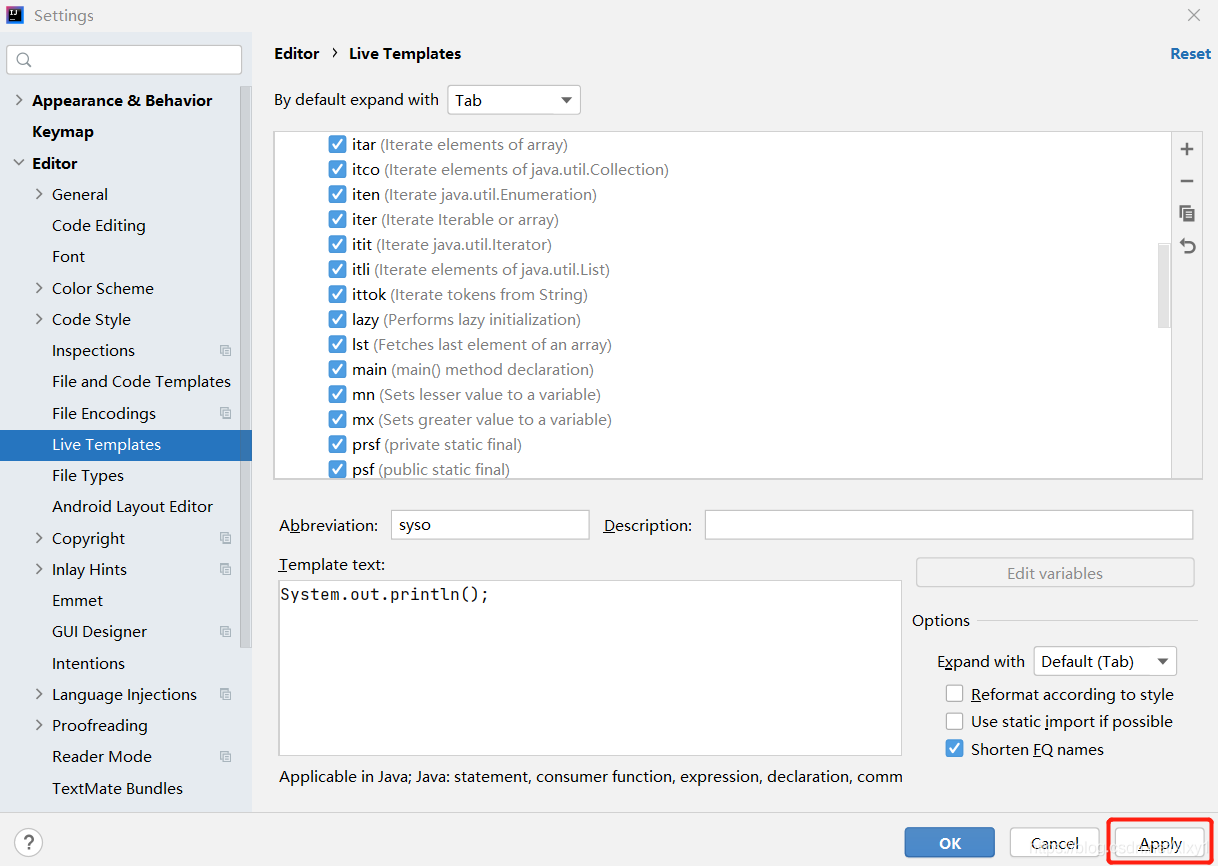Uncheck Shorten FQ names option
Screen dimensions: 1218x866
click(x=955, y=749)
